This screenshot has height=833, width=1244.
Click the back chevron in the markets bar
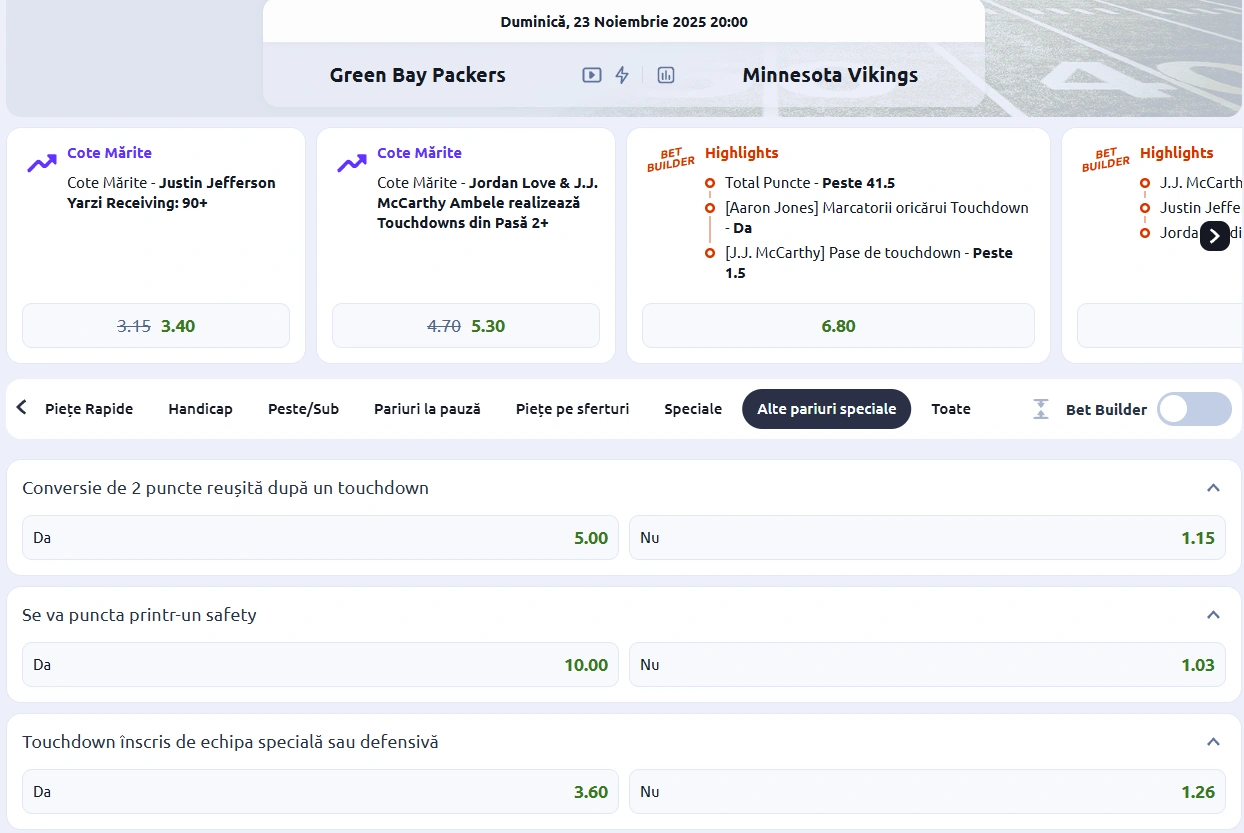20,406
